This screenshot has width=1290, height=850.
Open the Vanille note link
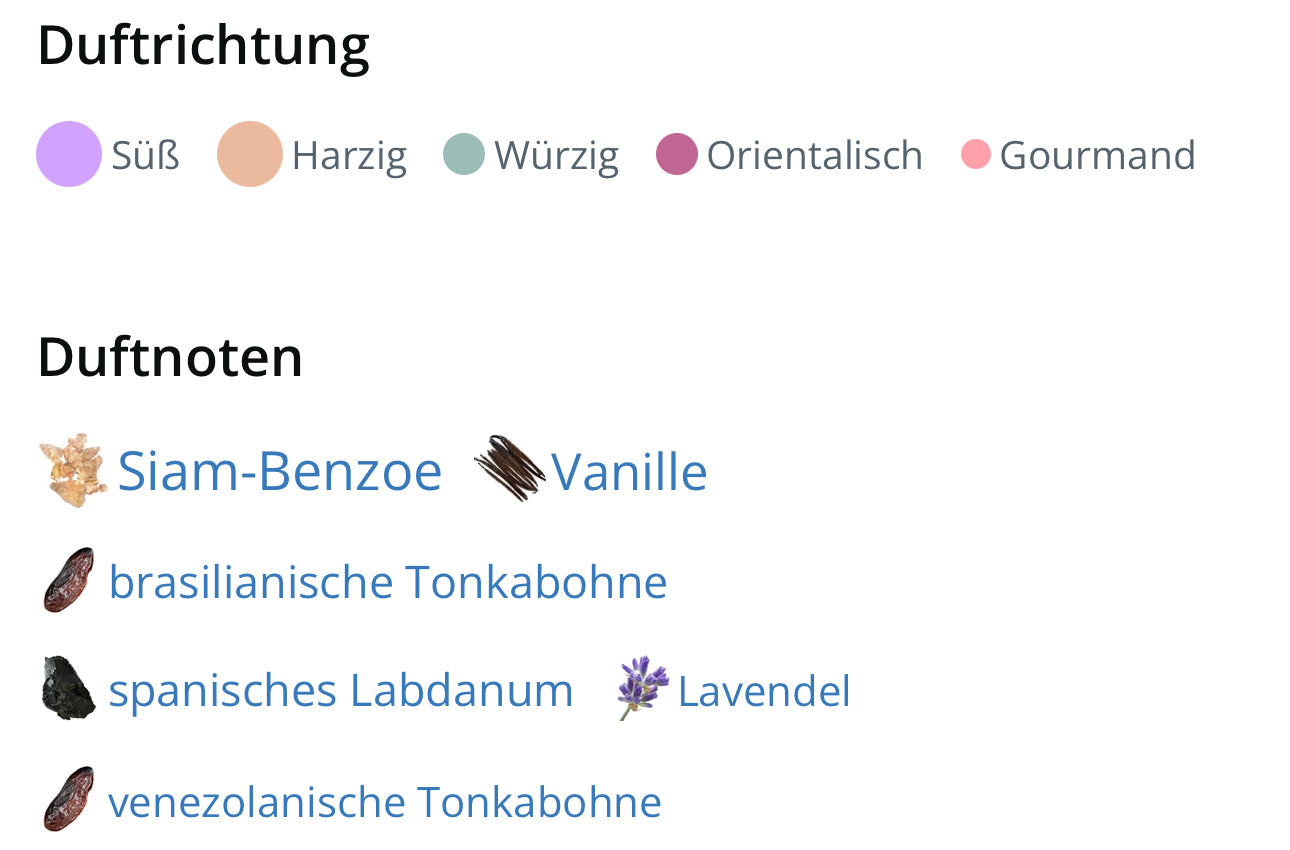click(x=629, y=471)
